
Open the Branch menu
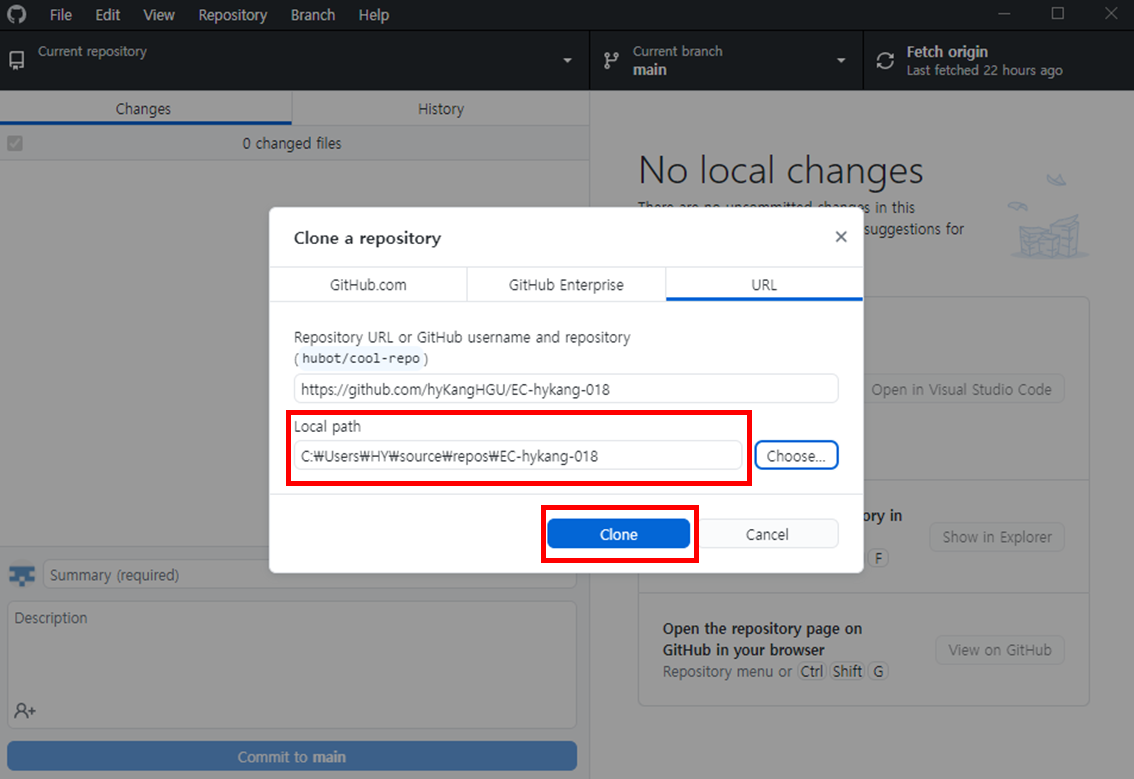(x=313, y=15)
